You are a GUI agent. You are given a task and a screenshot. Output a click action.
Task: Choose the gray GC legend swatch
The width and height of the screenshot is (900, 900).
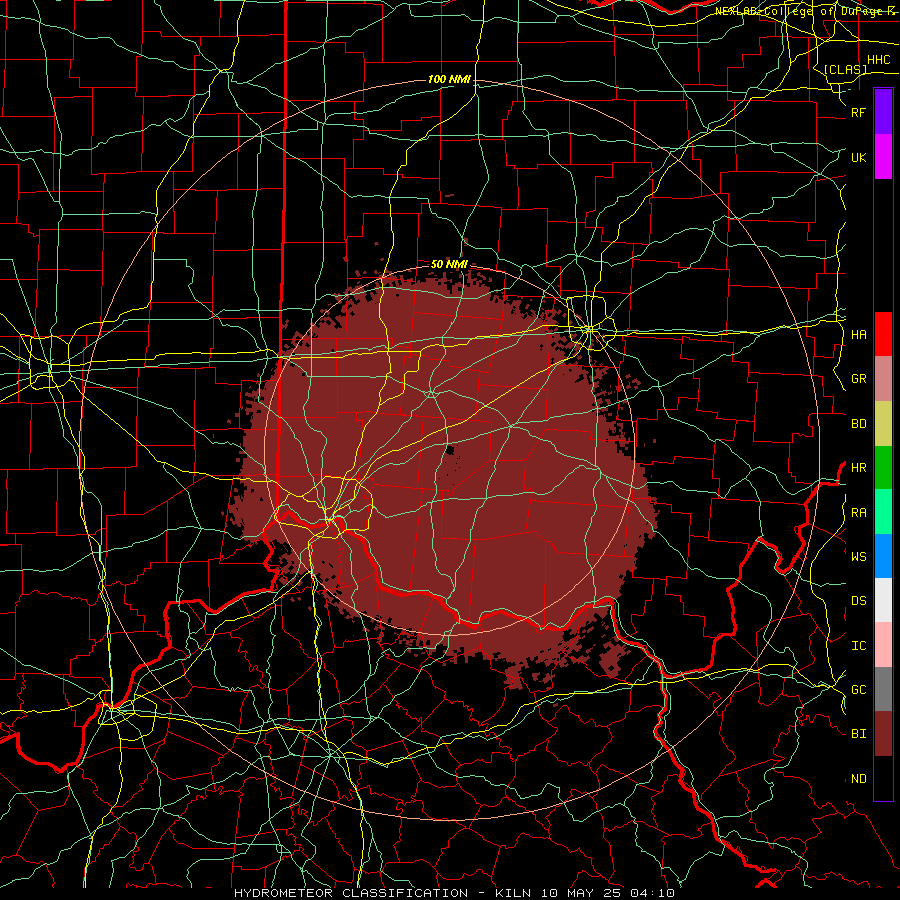(883, 689)
